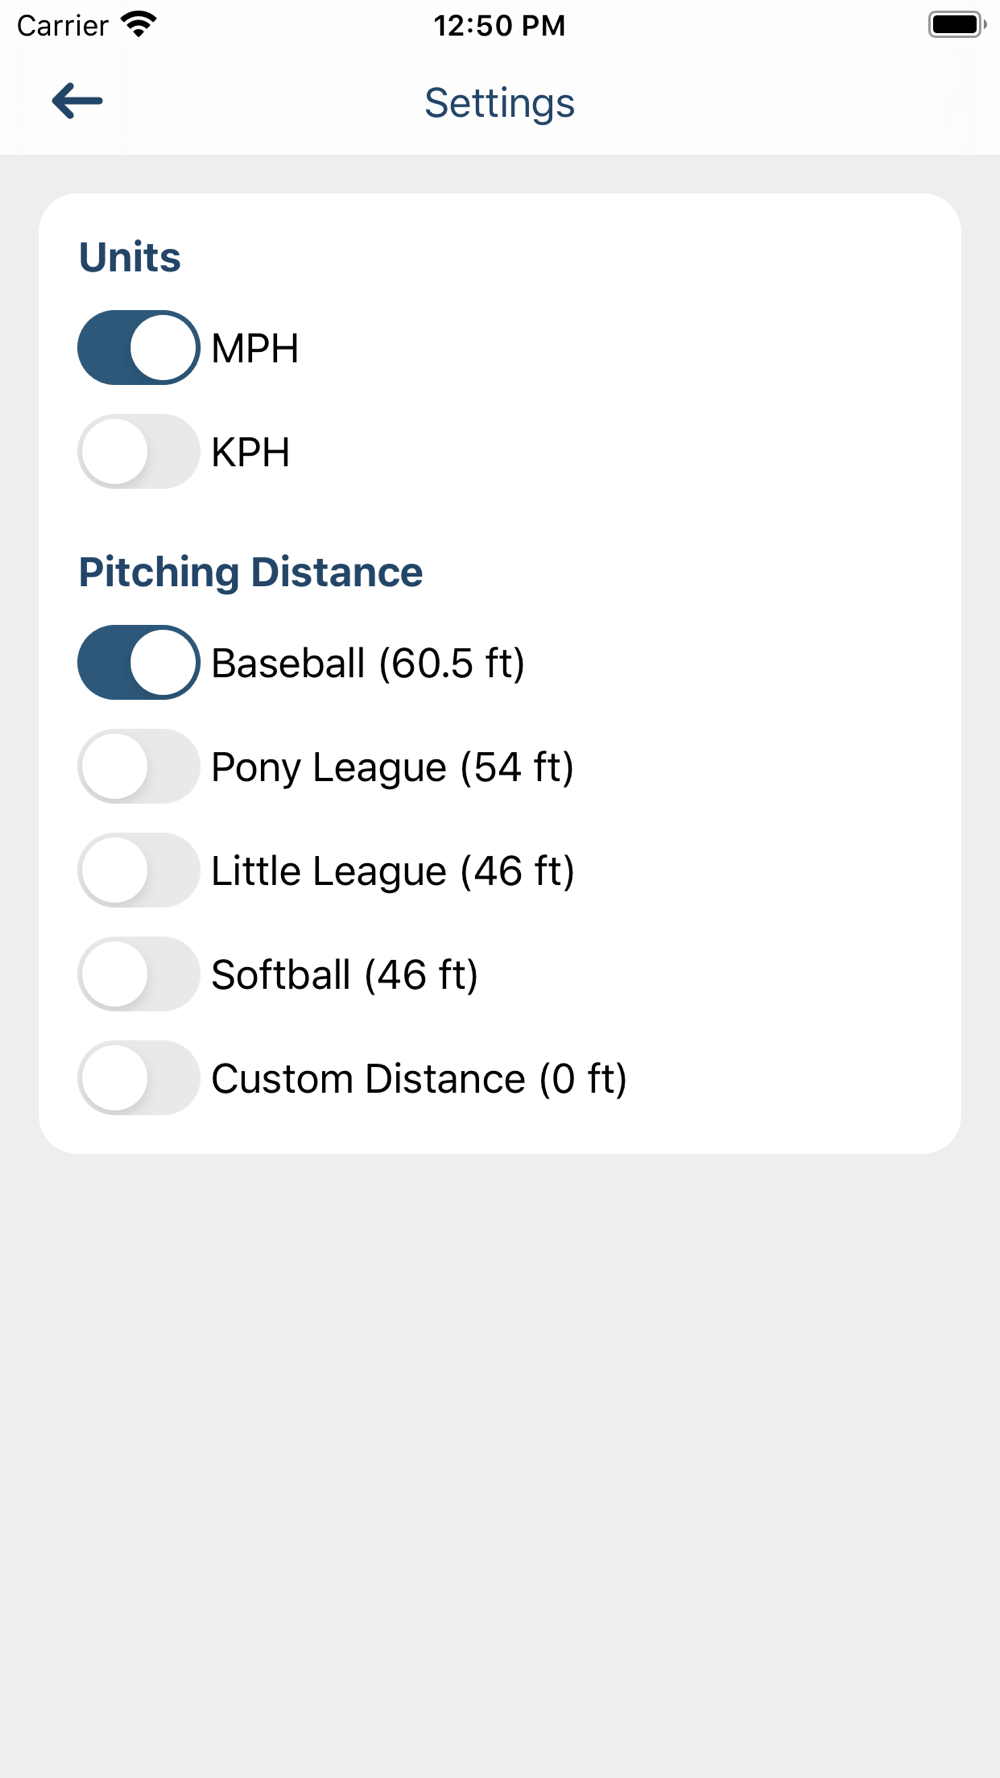Click the KPH text label

click(x=250, y=453)
